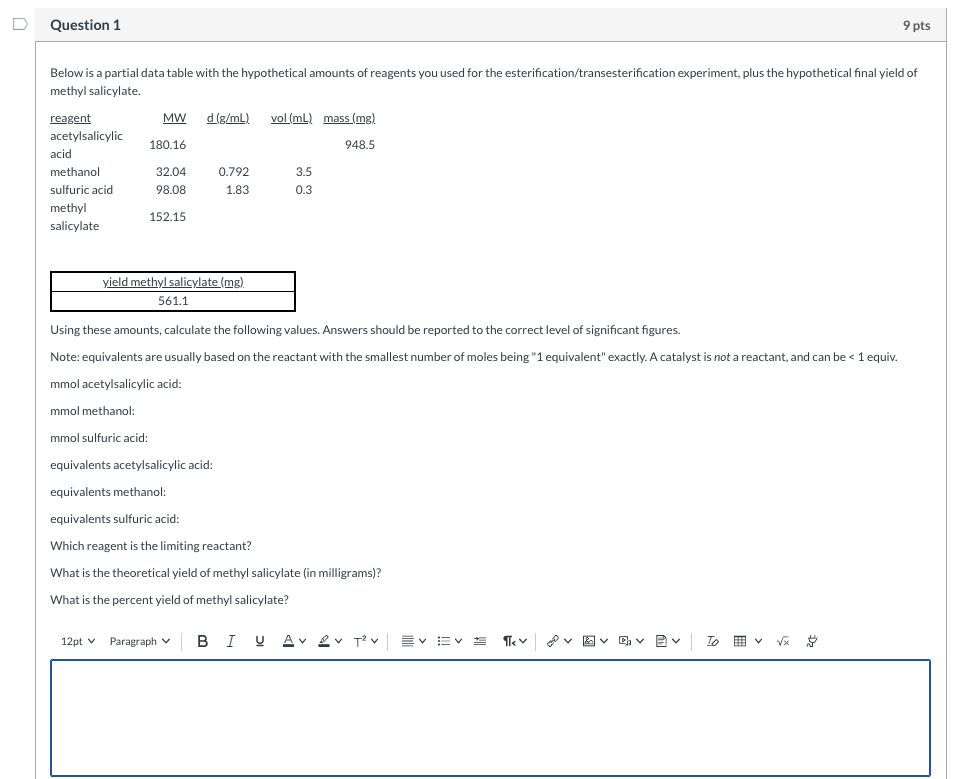The image size is (958, 779).
Task: Open the Paragraph block format dropdown
Action: [x=140, y=641]
